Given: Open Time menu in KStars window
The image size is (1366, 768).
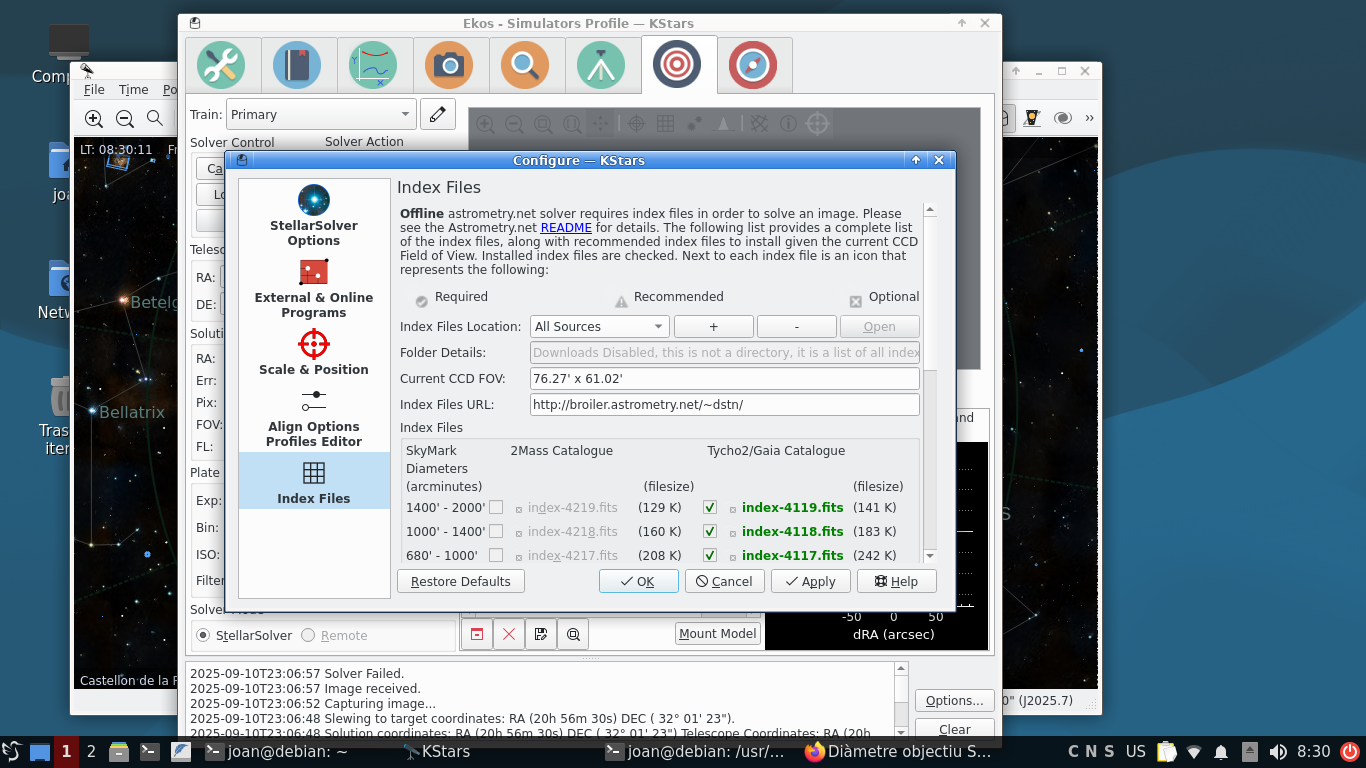Looking at the screenshot, I should coord(133,90).
